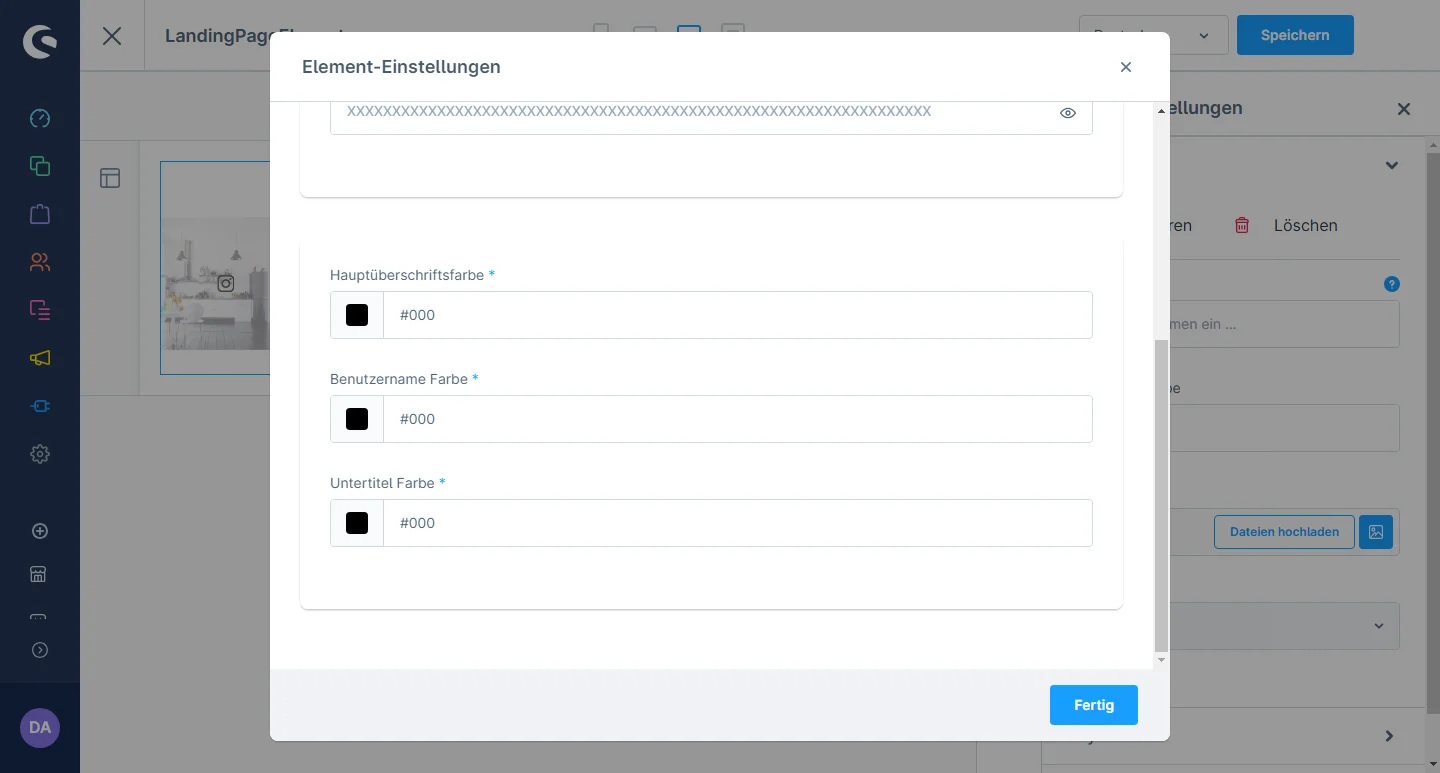Open the media library icon beside Dateien hochladen

(1376, 532)
